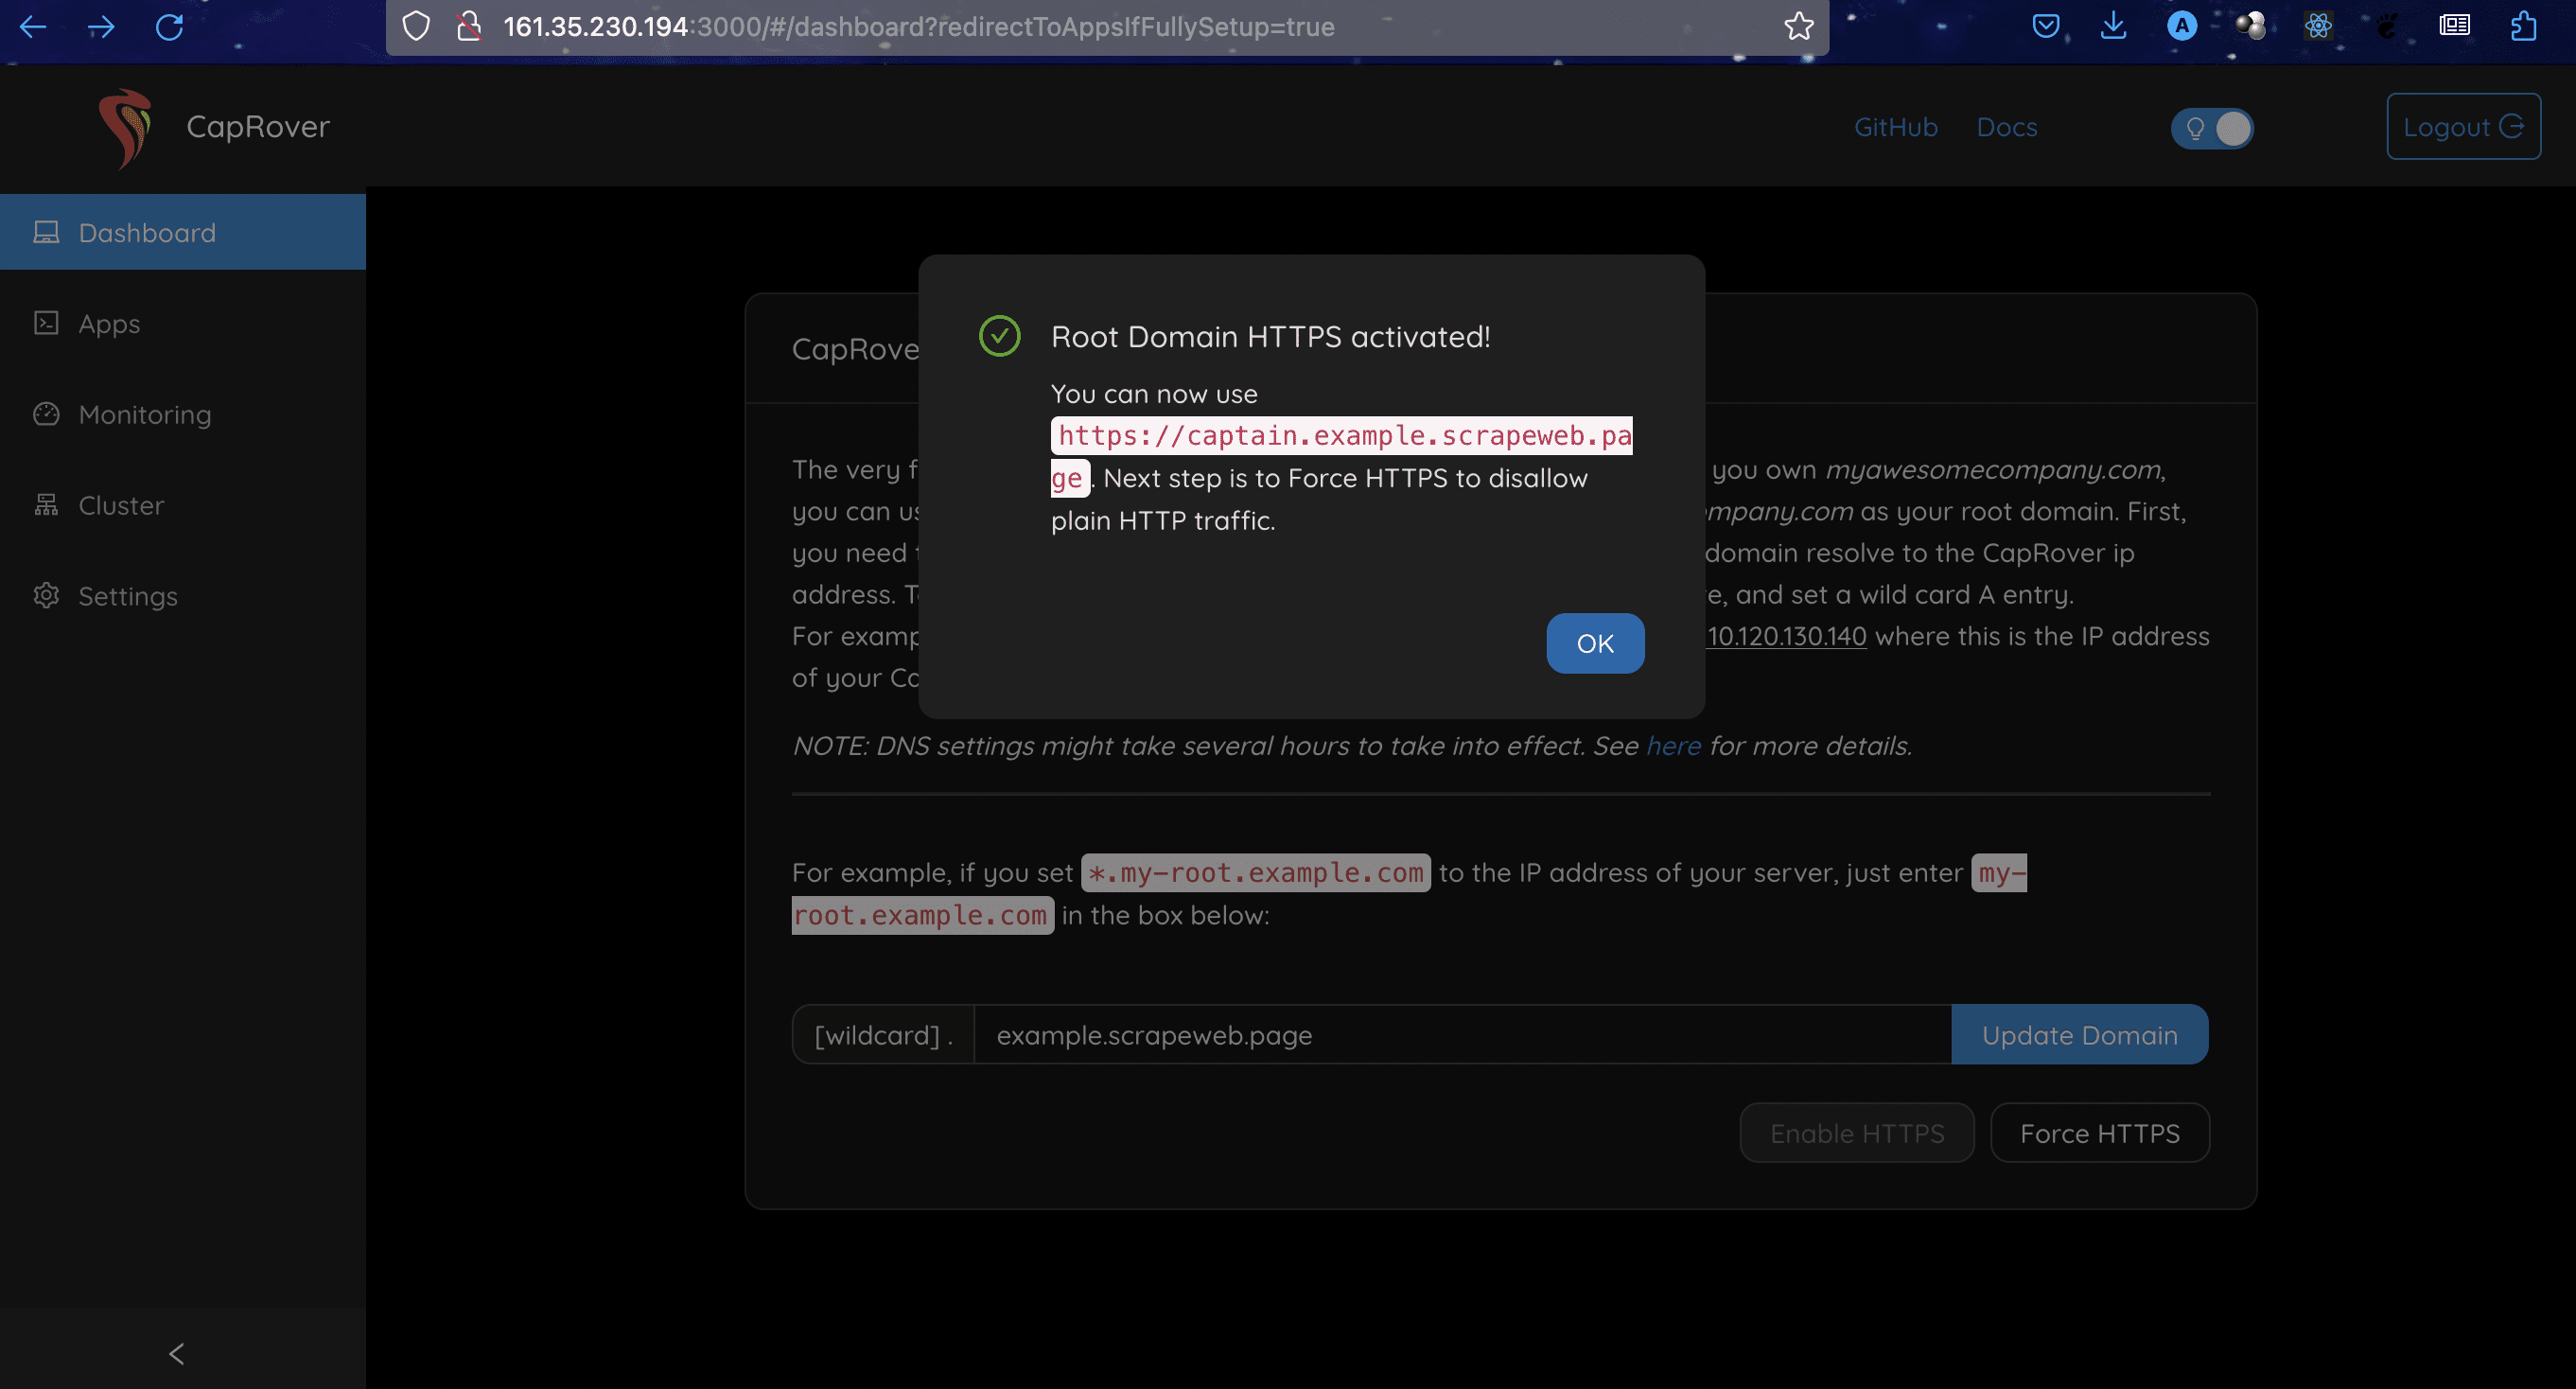The width and height of the screenshot is (2576, 1389).
Task: Collapse the sidebar with the left chevron
Action: pyautogui.click(x=177, y=1353)
